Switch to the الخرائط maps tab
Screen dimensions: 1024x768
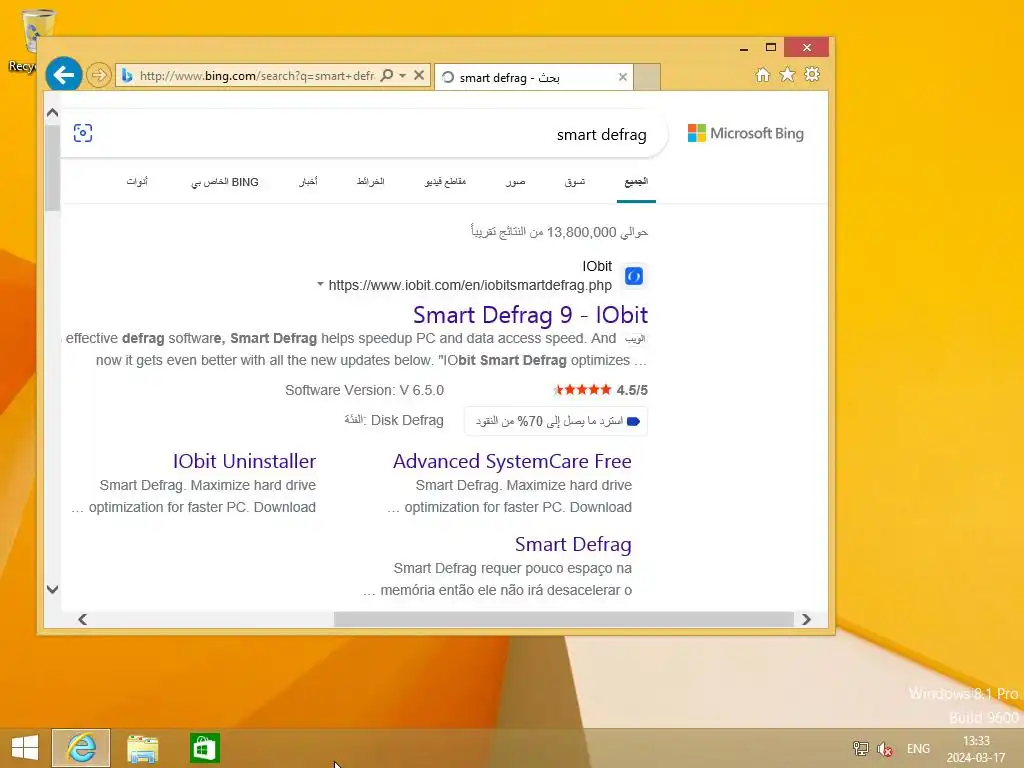click(x=370, y=182)
